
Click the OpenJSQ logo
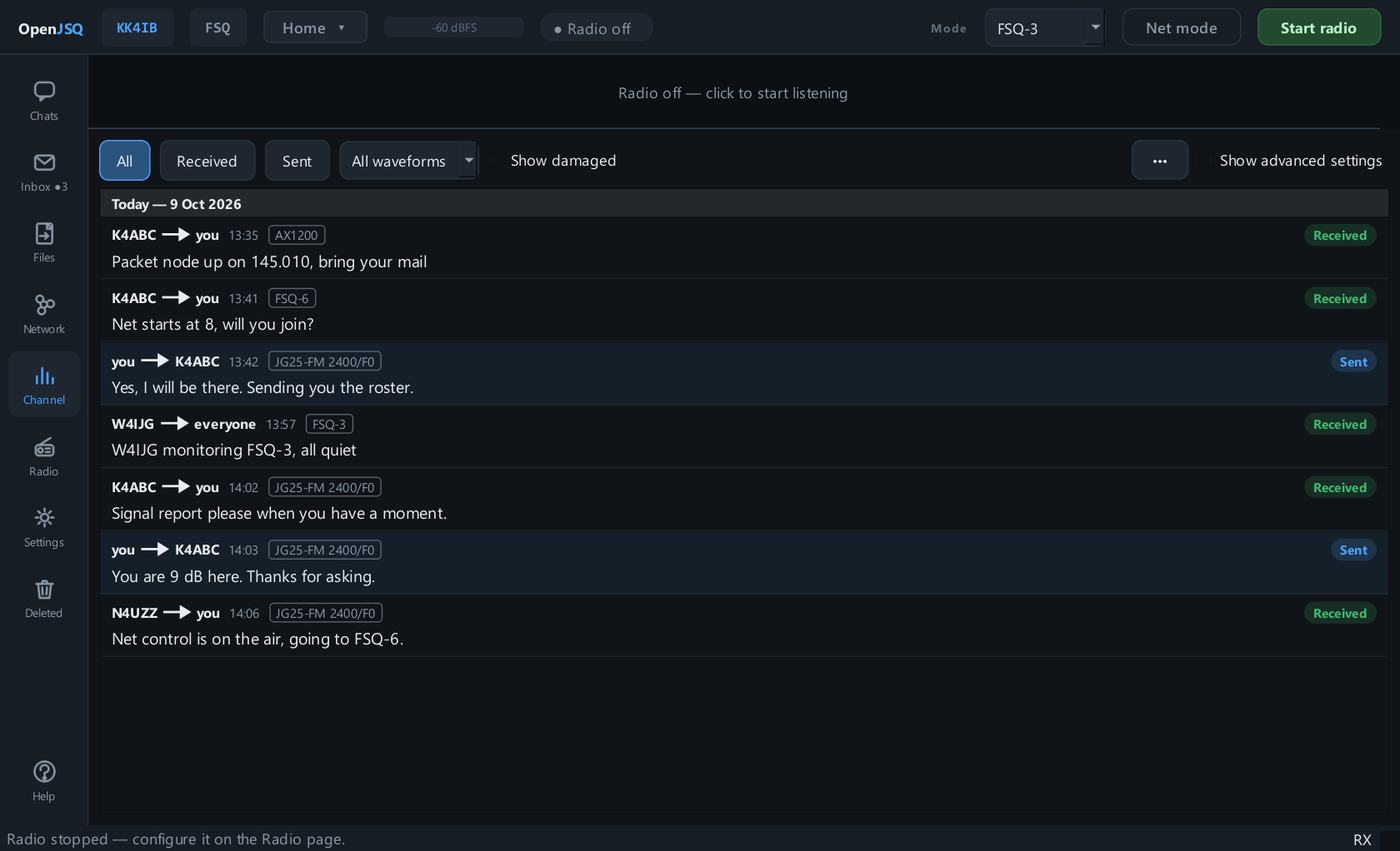[50, 28]
